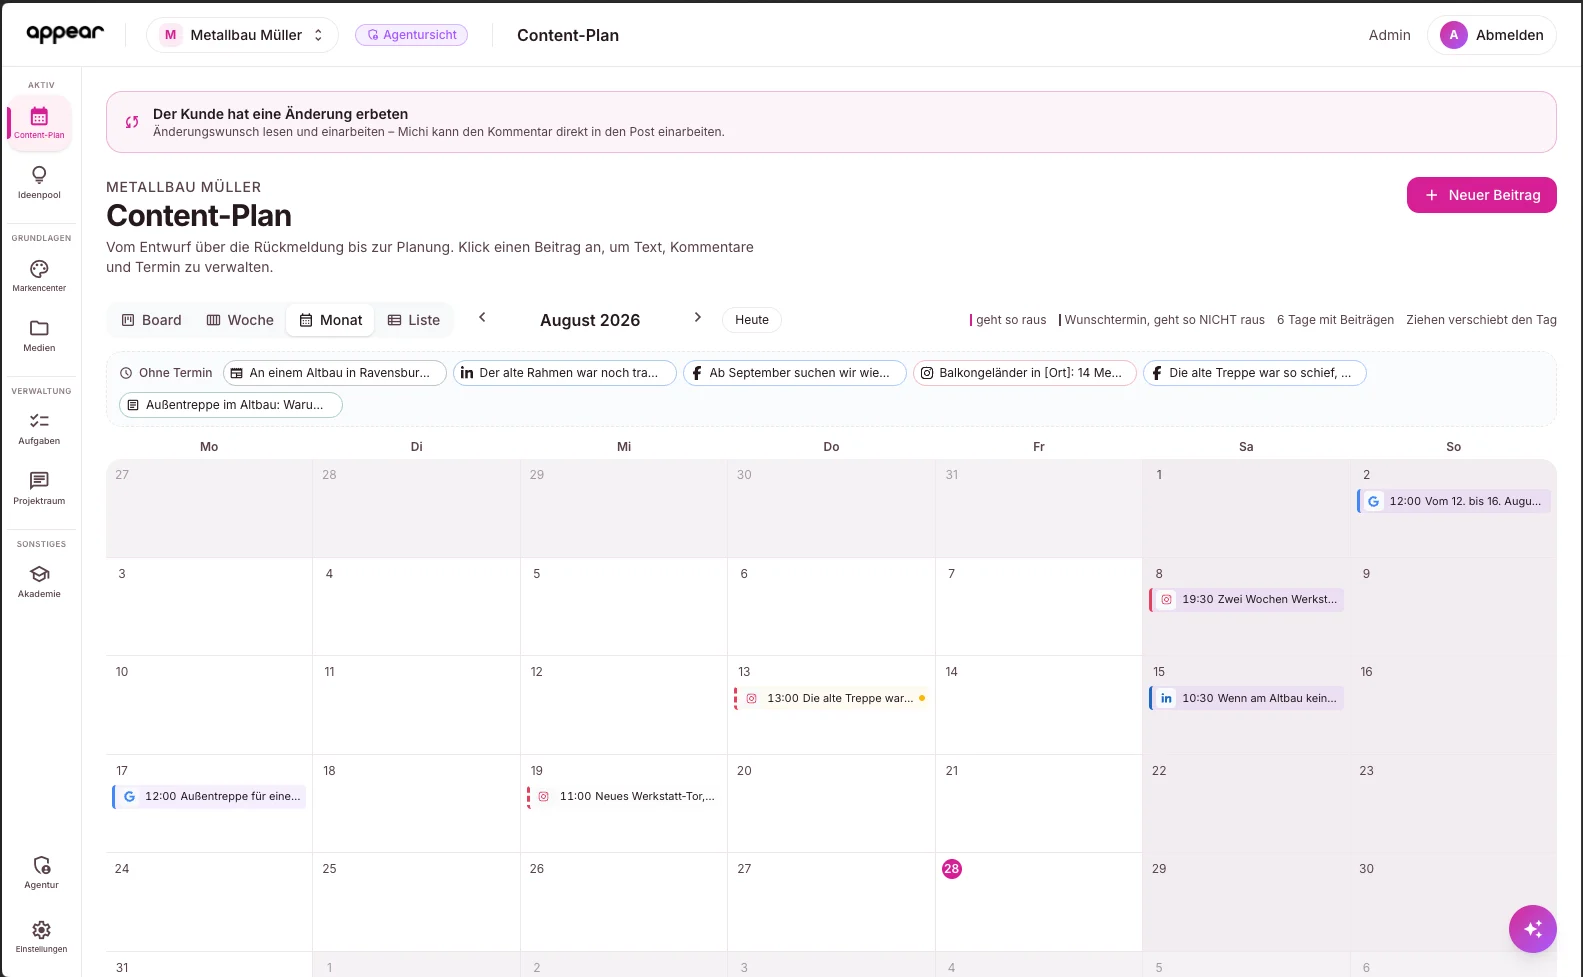Click the '6 Tage mit Beiträgen' text

[x=1335, y=320]
